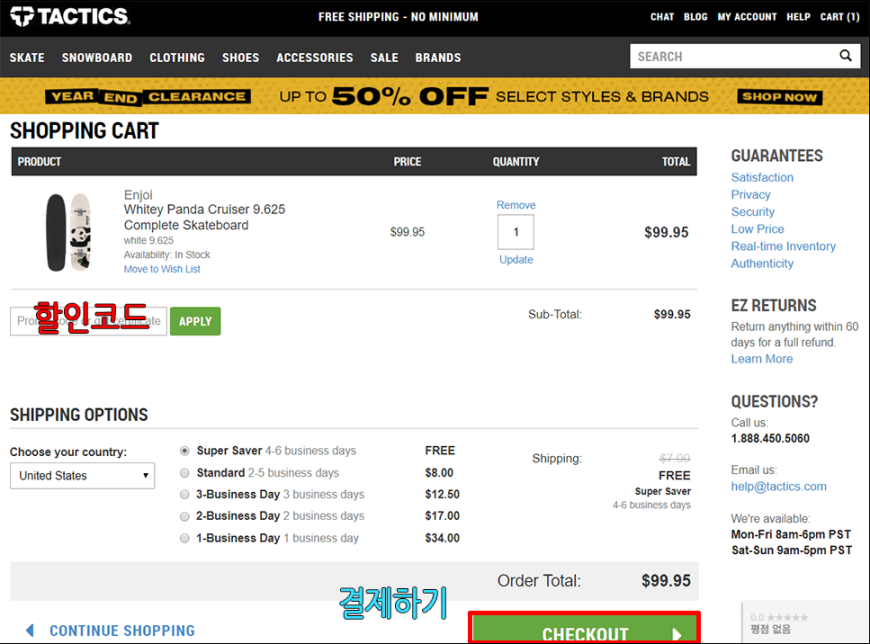Open the Security guarantee link
This screenshot has width=870, height=644.
[752, 212]
